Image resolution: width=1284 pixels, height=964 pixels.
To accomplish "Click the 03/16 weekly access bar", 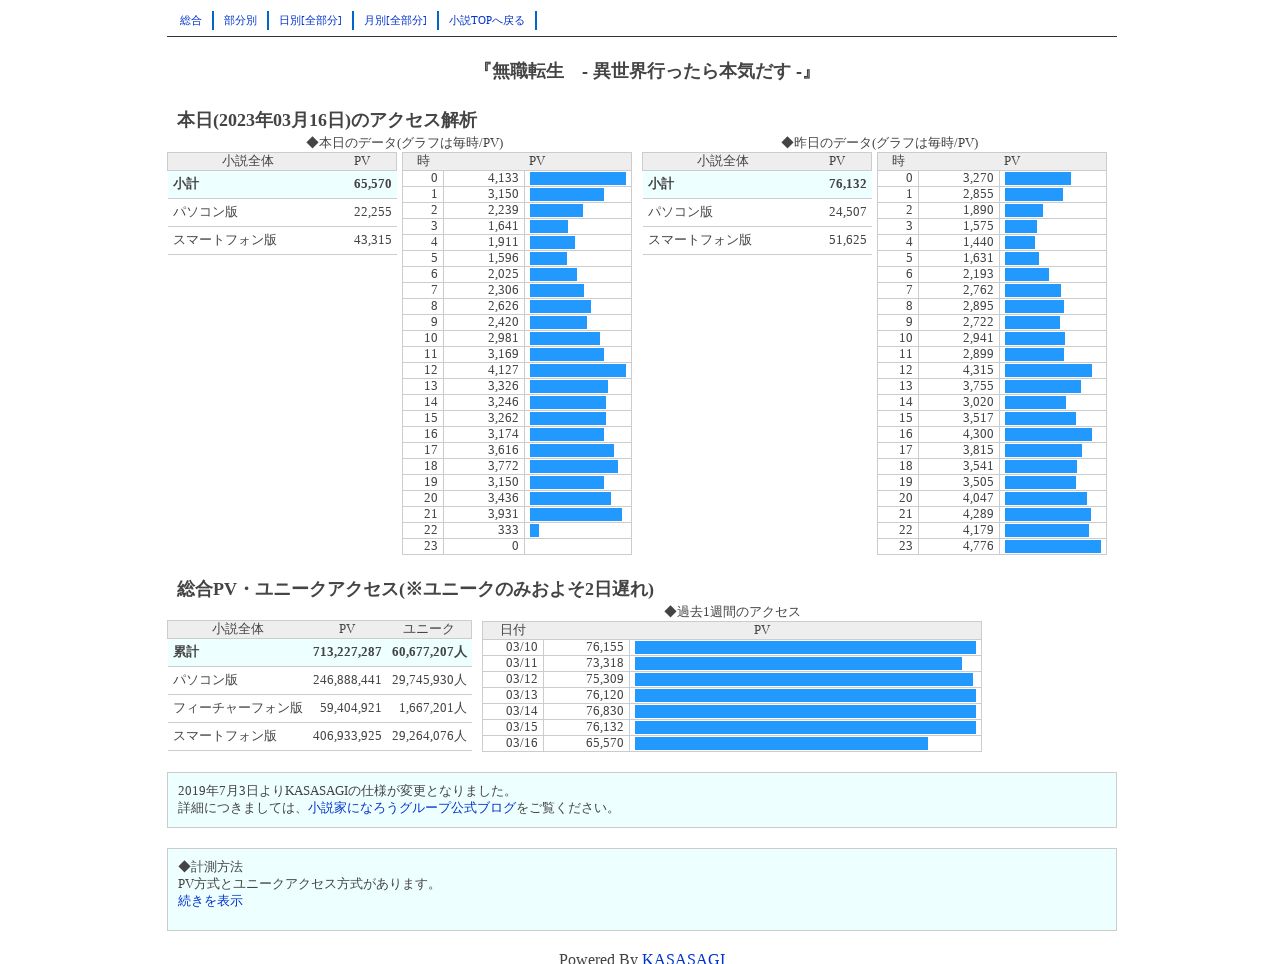I will (781, 744).
